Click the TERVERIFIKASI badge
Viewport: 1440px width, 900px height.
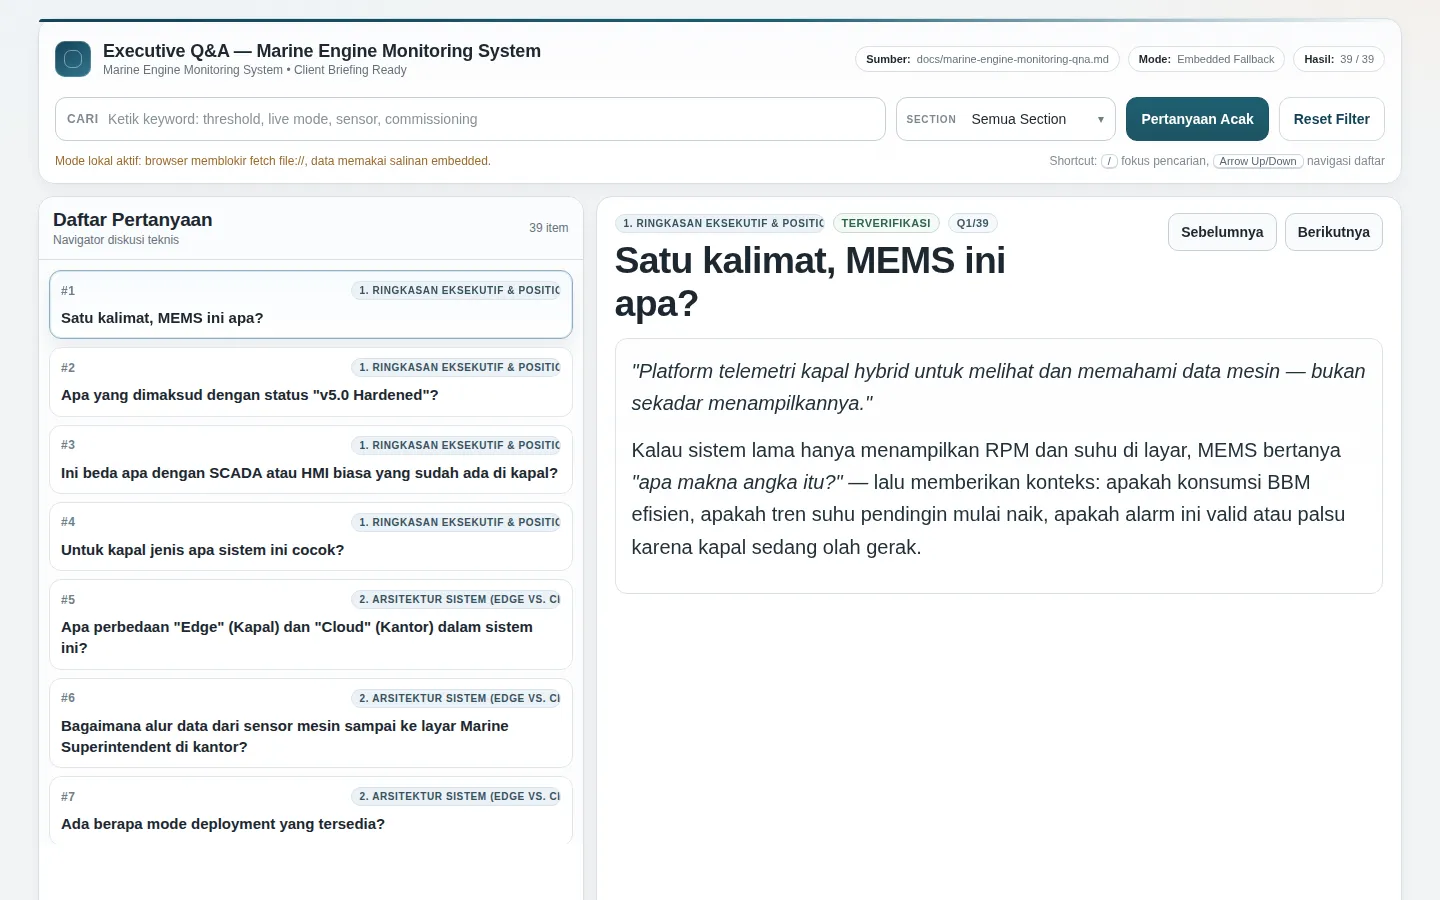pos(886,223)
